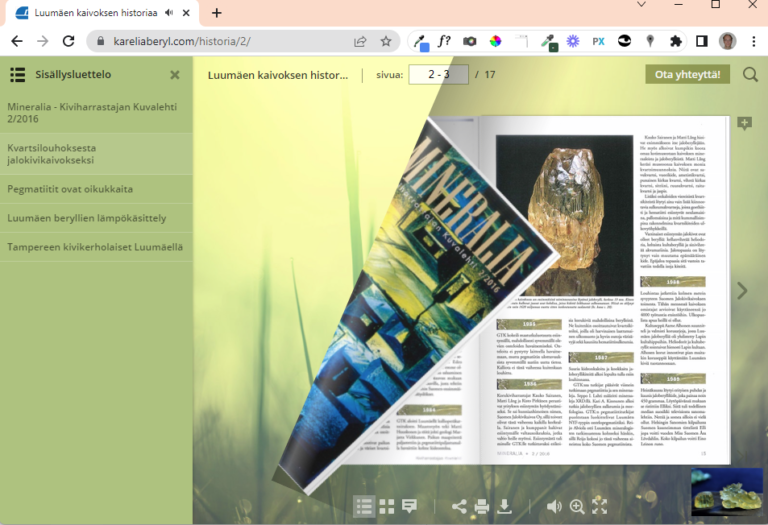Click the map pin extension icon
The width and height of the screenshot is (768, 525).
[650, 41]
